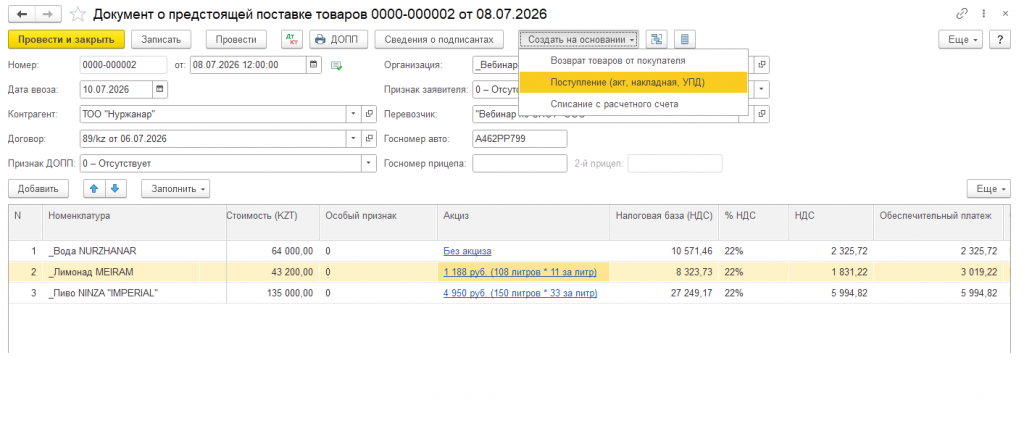Open table Еще menu
The image size is (1024, 421).
[x=989, y=189]
